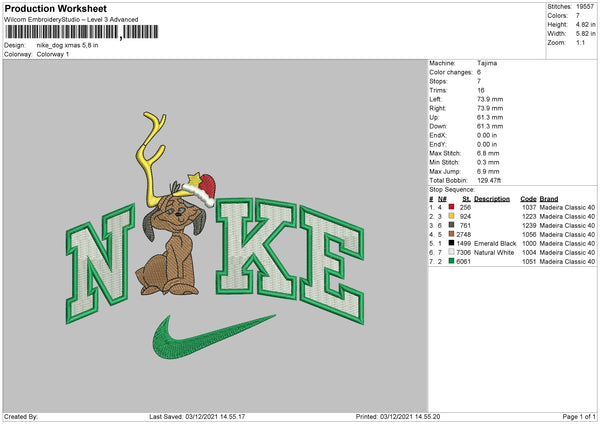Click the Created By footer label
600x424 pixels.
click(x=21, y=417)
